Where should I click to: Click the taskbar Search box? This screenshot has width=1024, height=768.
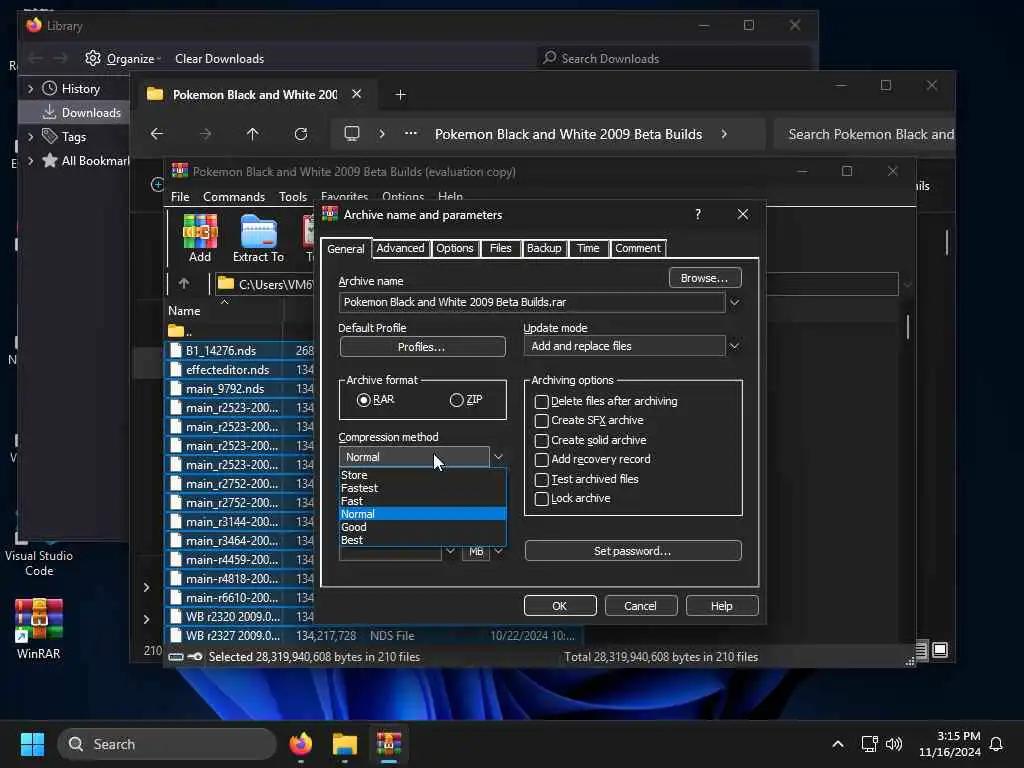(x=167, y=744)
